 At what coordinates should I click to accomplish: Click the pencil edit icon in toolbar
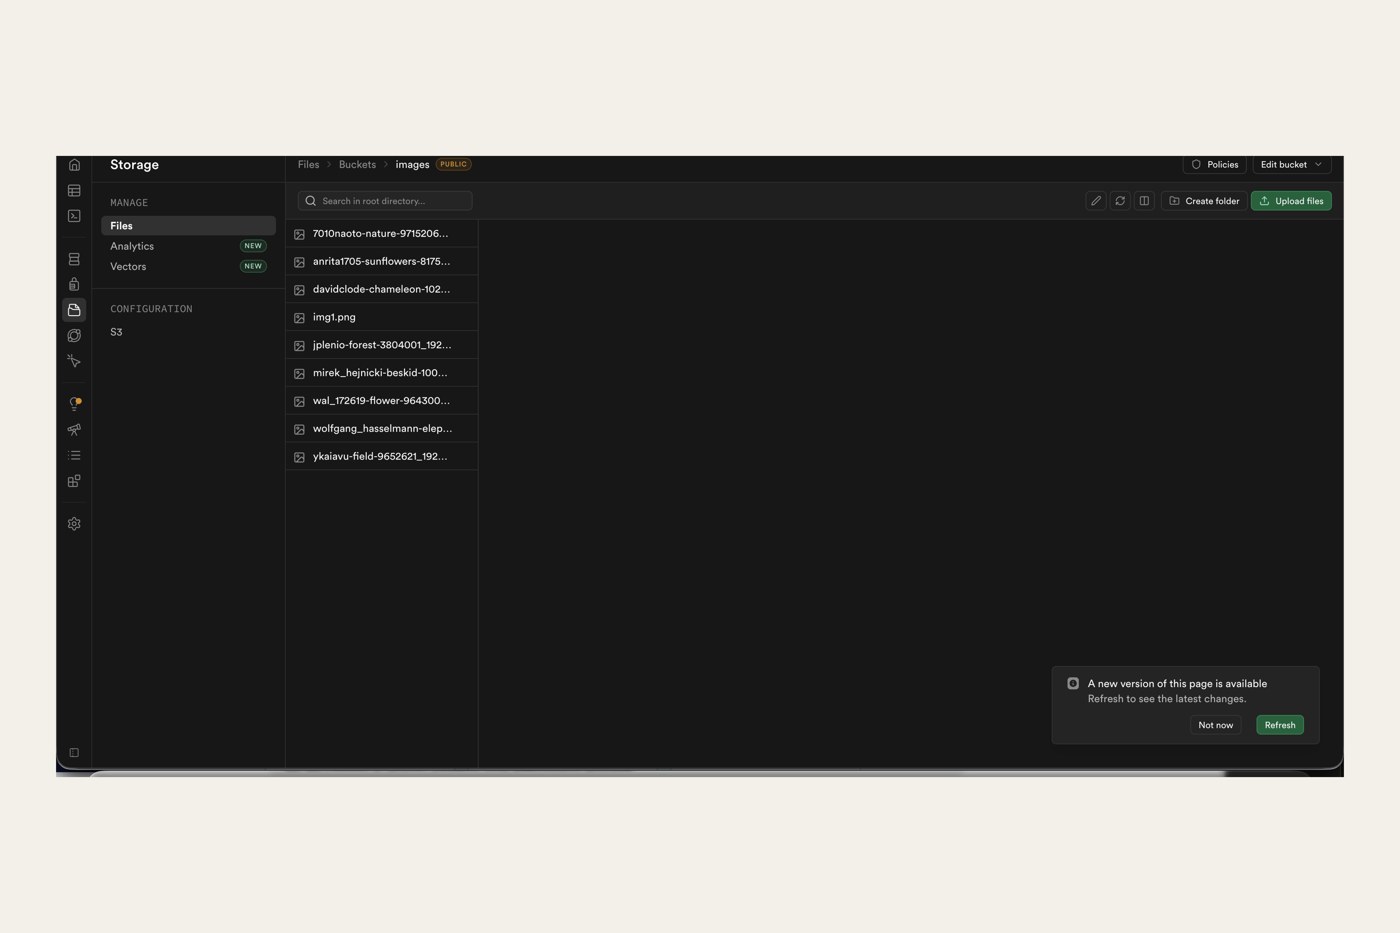coord(1096,201)
